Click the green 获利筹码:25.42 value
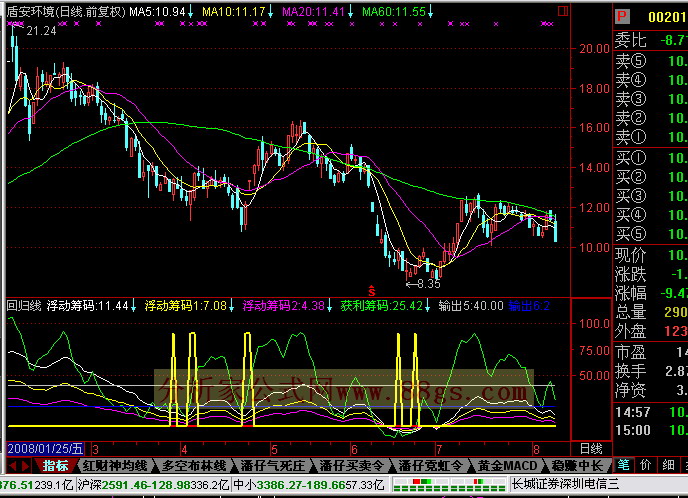This screenshot has width=688, height=498. point(382,306)
